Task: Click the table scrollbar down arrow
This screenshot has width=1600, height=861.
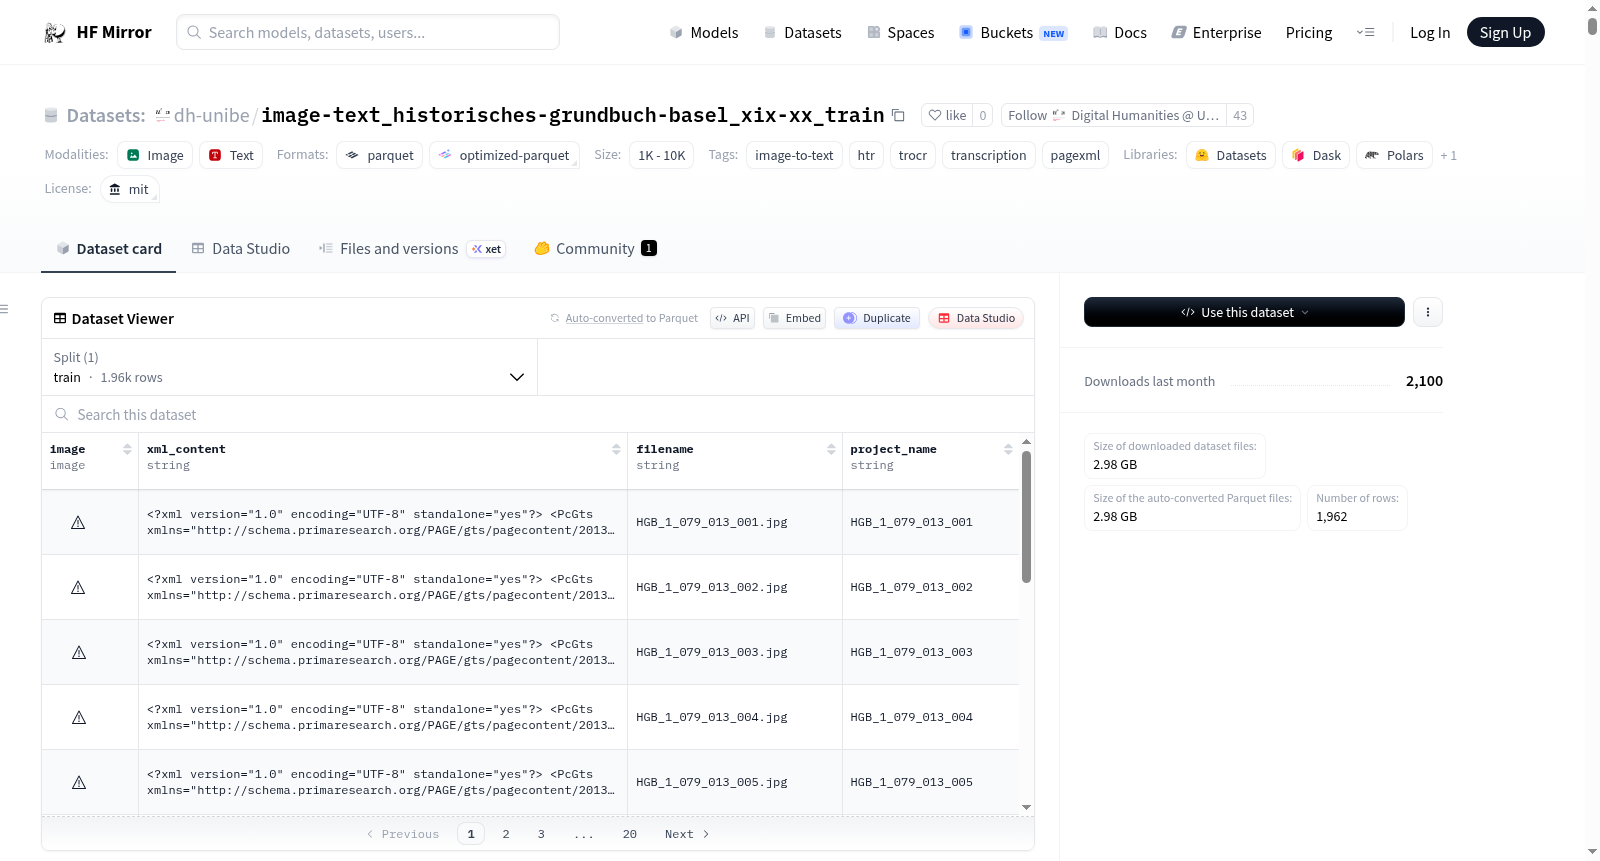Action: point(1026,807)
